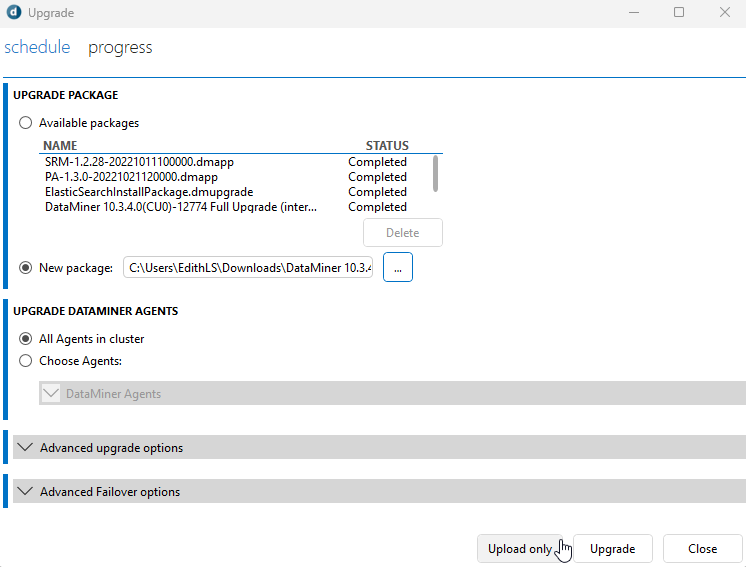This screenshot has width=746, height=567.
Task: Minimize the Upgrade window
Action: pos(633,13)
